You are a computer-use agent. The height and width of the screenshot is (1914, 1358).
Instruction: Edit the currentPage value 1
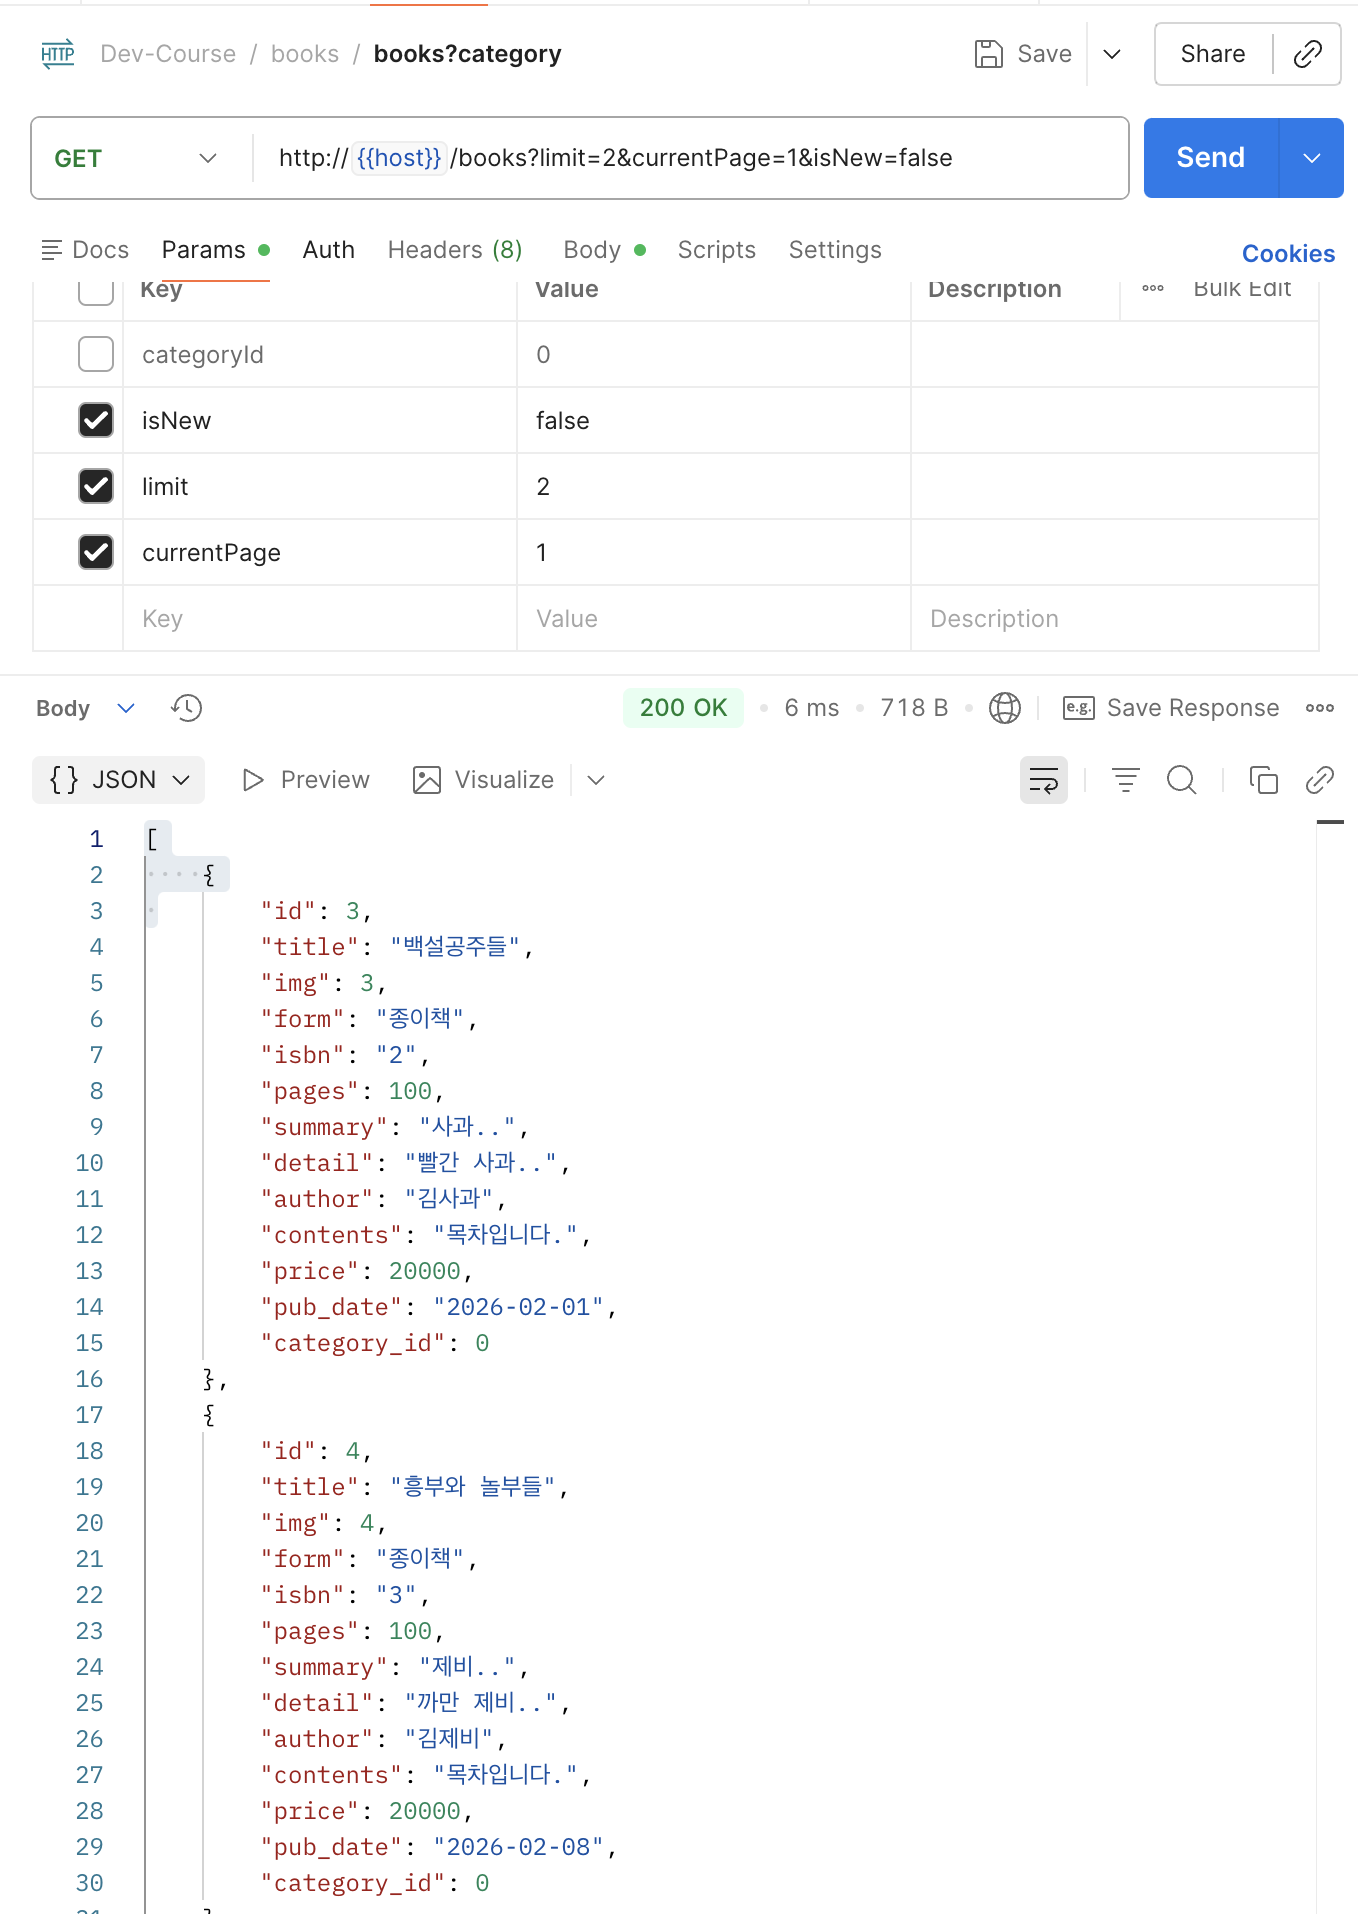coord(714,553)
